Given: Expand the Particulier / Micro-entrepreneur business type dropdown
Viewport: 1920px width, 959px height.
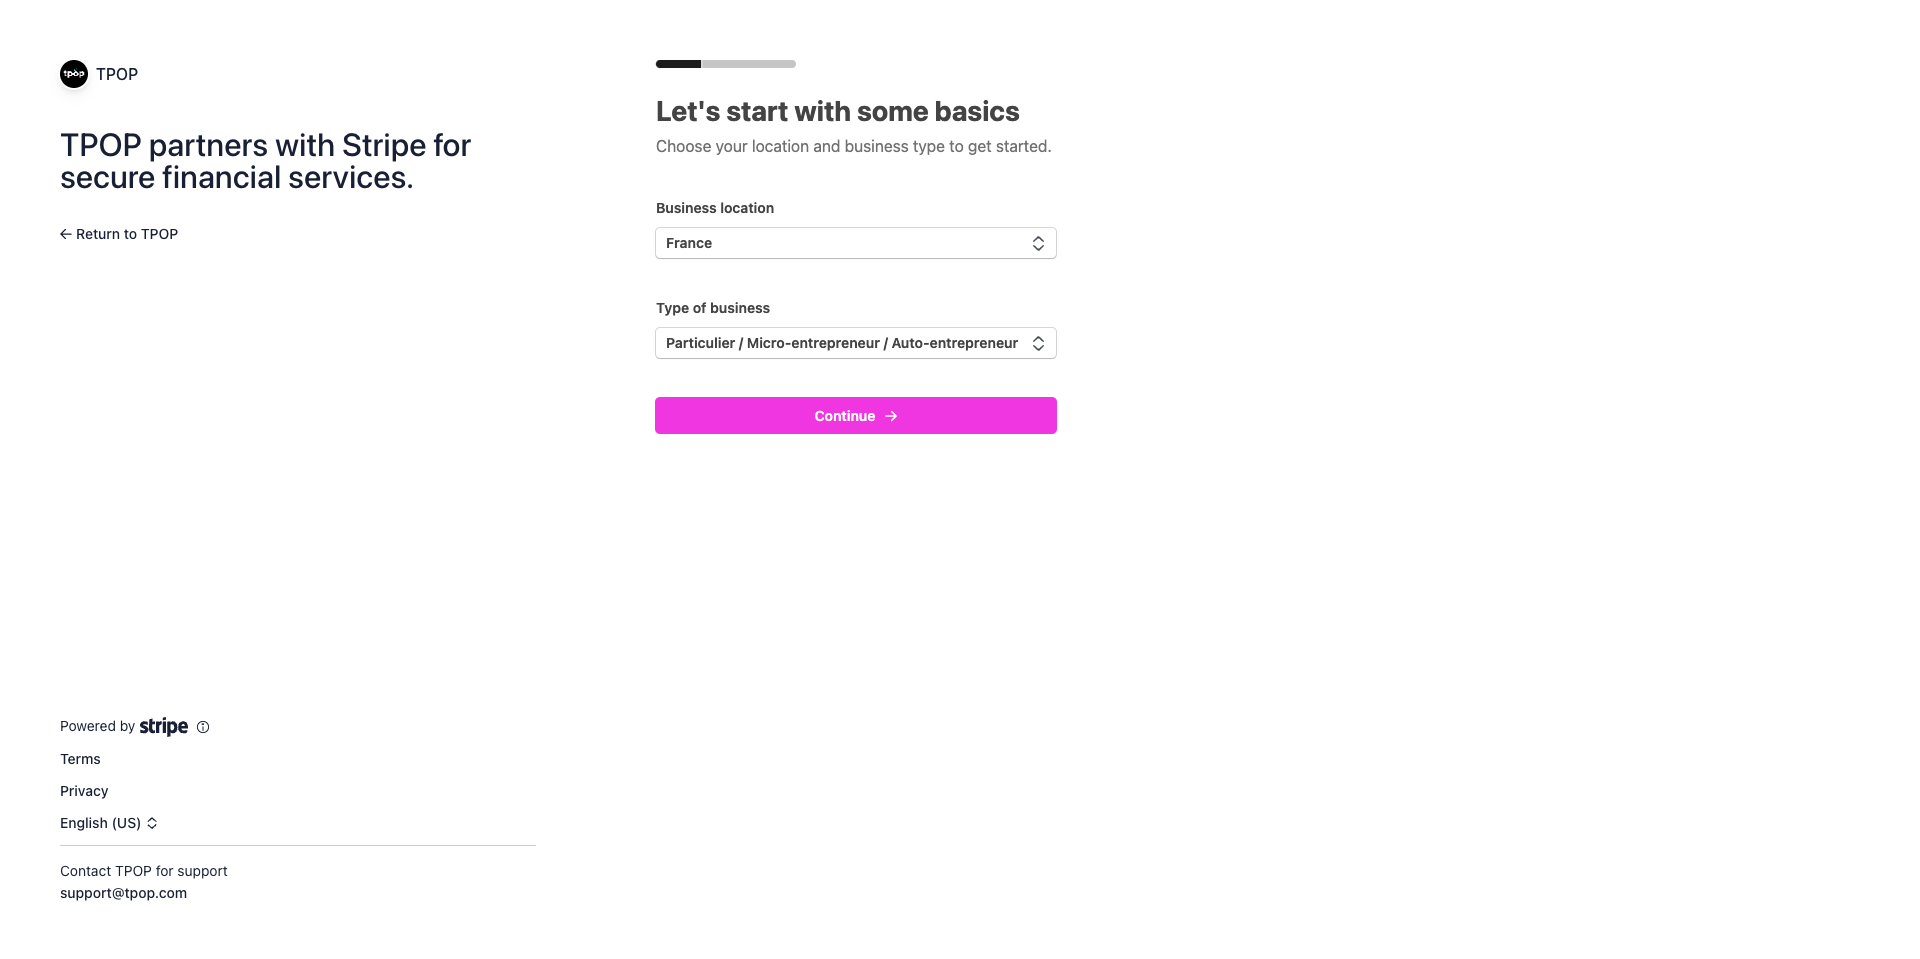Looking at the screenshot, I should pyautogui.click(x=842, y=343).
